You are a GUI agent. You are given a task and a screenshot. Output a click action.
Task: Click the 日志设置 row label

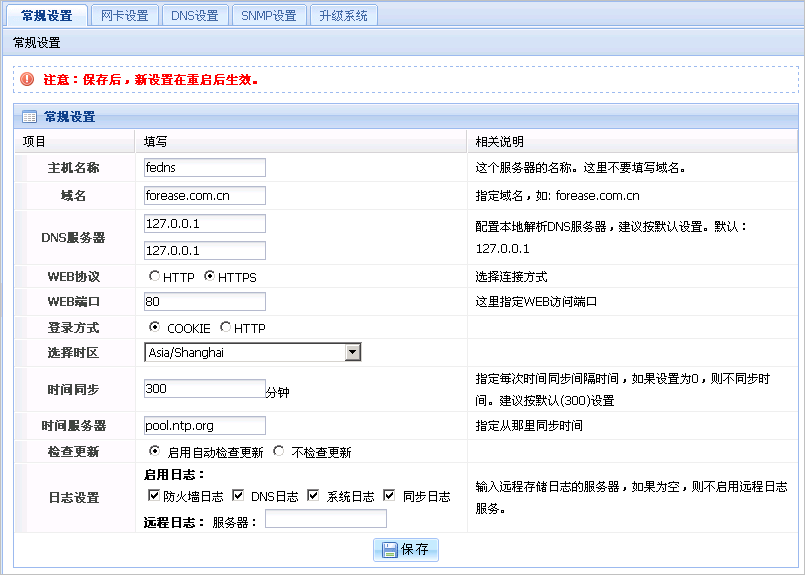coord(74,497)
